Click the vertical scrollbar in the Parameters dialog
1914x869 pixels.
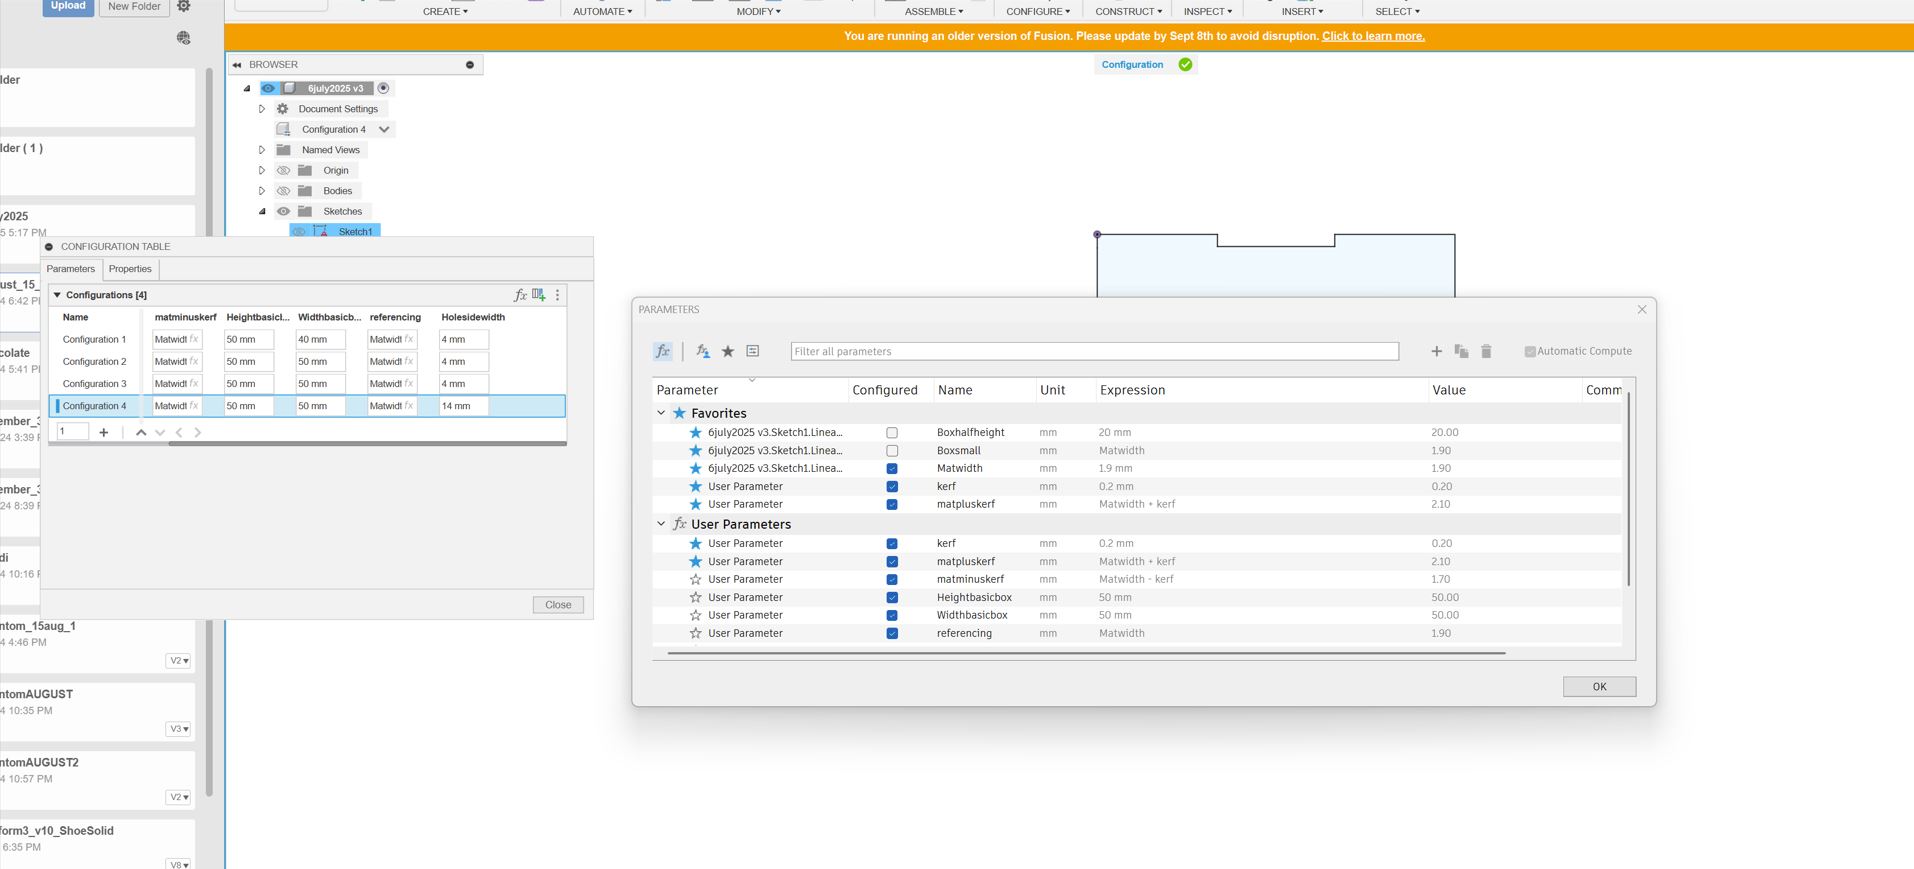click(1629, 490)
